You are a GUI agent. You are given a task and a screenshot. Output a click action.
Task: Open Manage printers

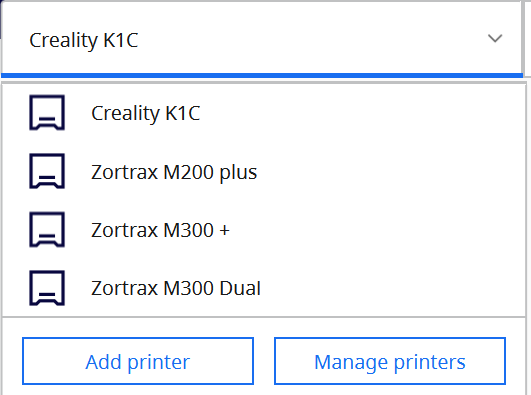click(x=390, y=361)
